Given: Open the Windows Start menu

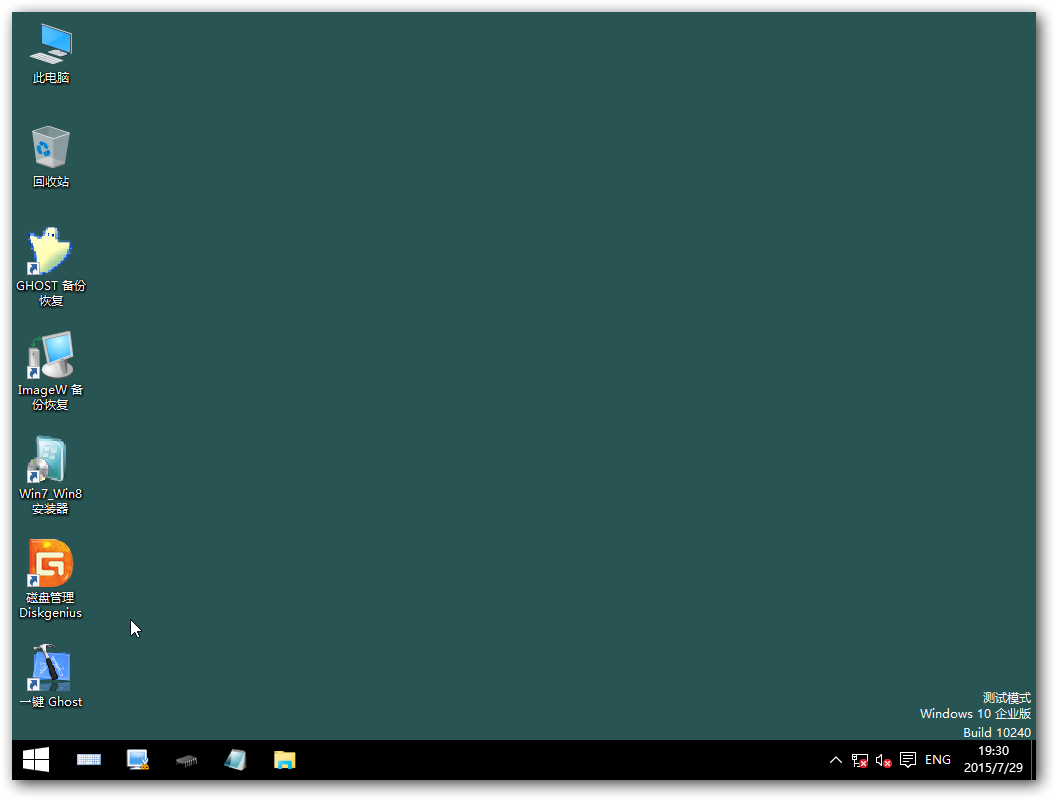Looking at the screenshot, I should coord(36,760).
